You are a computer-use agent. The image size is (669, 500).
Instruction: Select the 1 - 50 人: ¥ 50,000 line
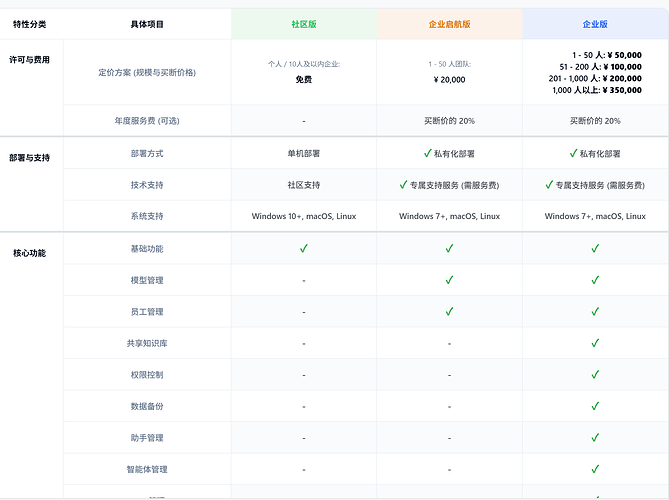click(x=607, y=55)
